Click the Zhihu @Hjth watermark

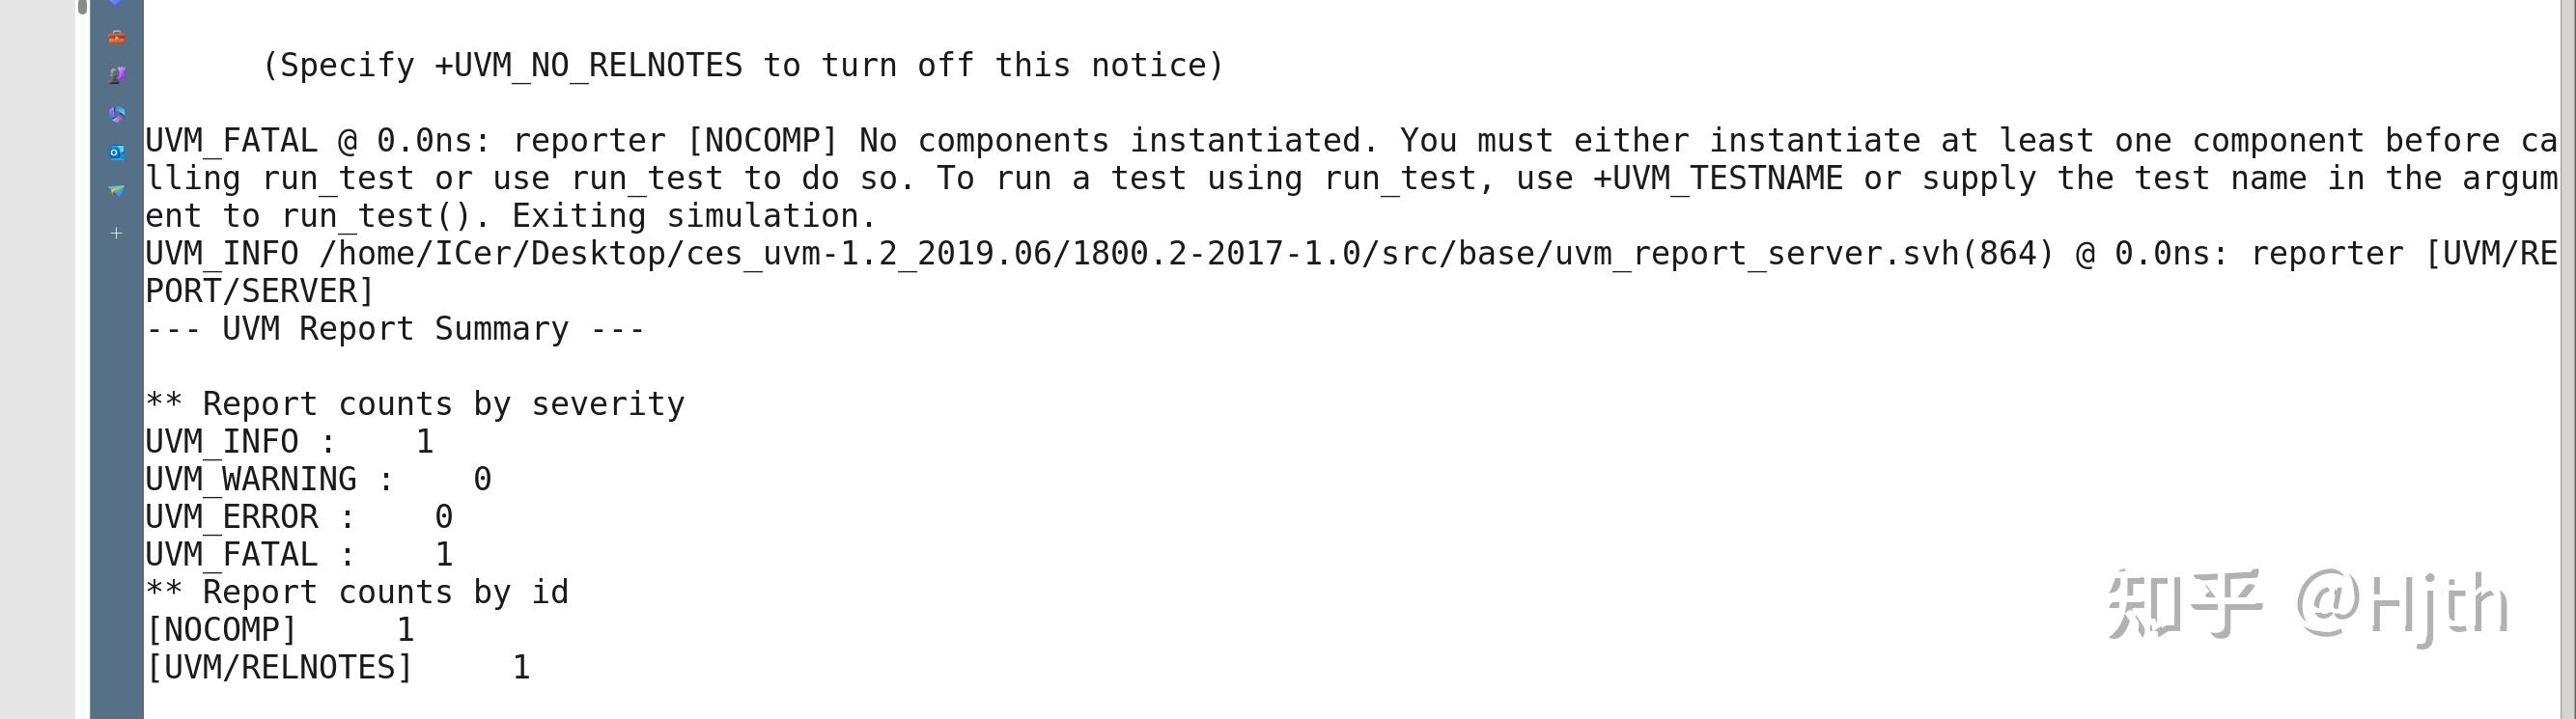click(x=2308, y=604)
